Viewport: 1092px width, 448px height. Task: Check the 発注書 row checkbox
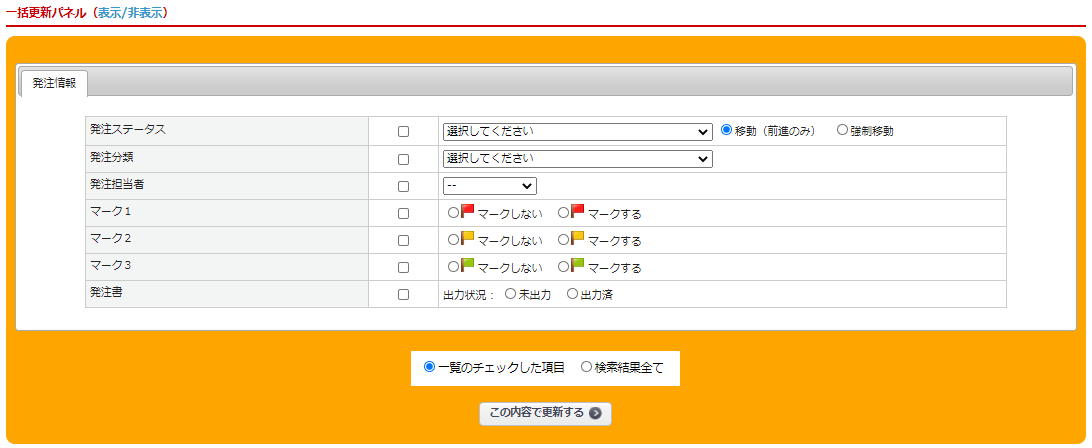point(404,295)
